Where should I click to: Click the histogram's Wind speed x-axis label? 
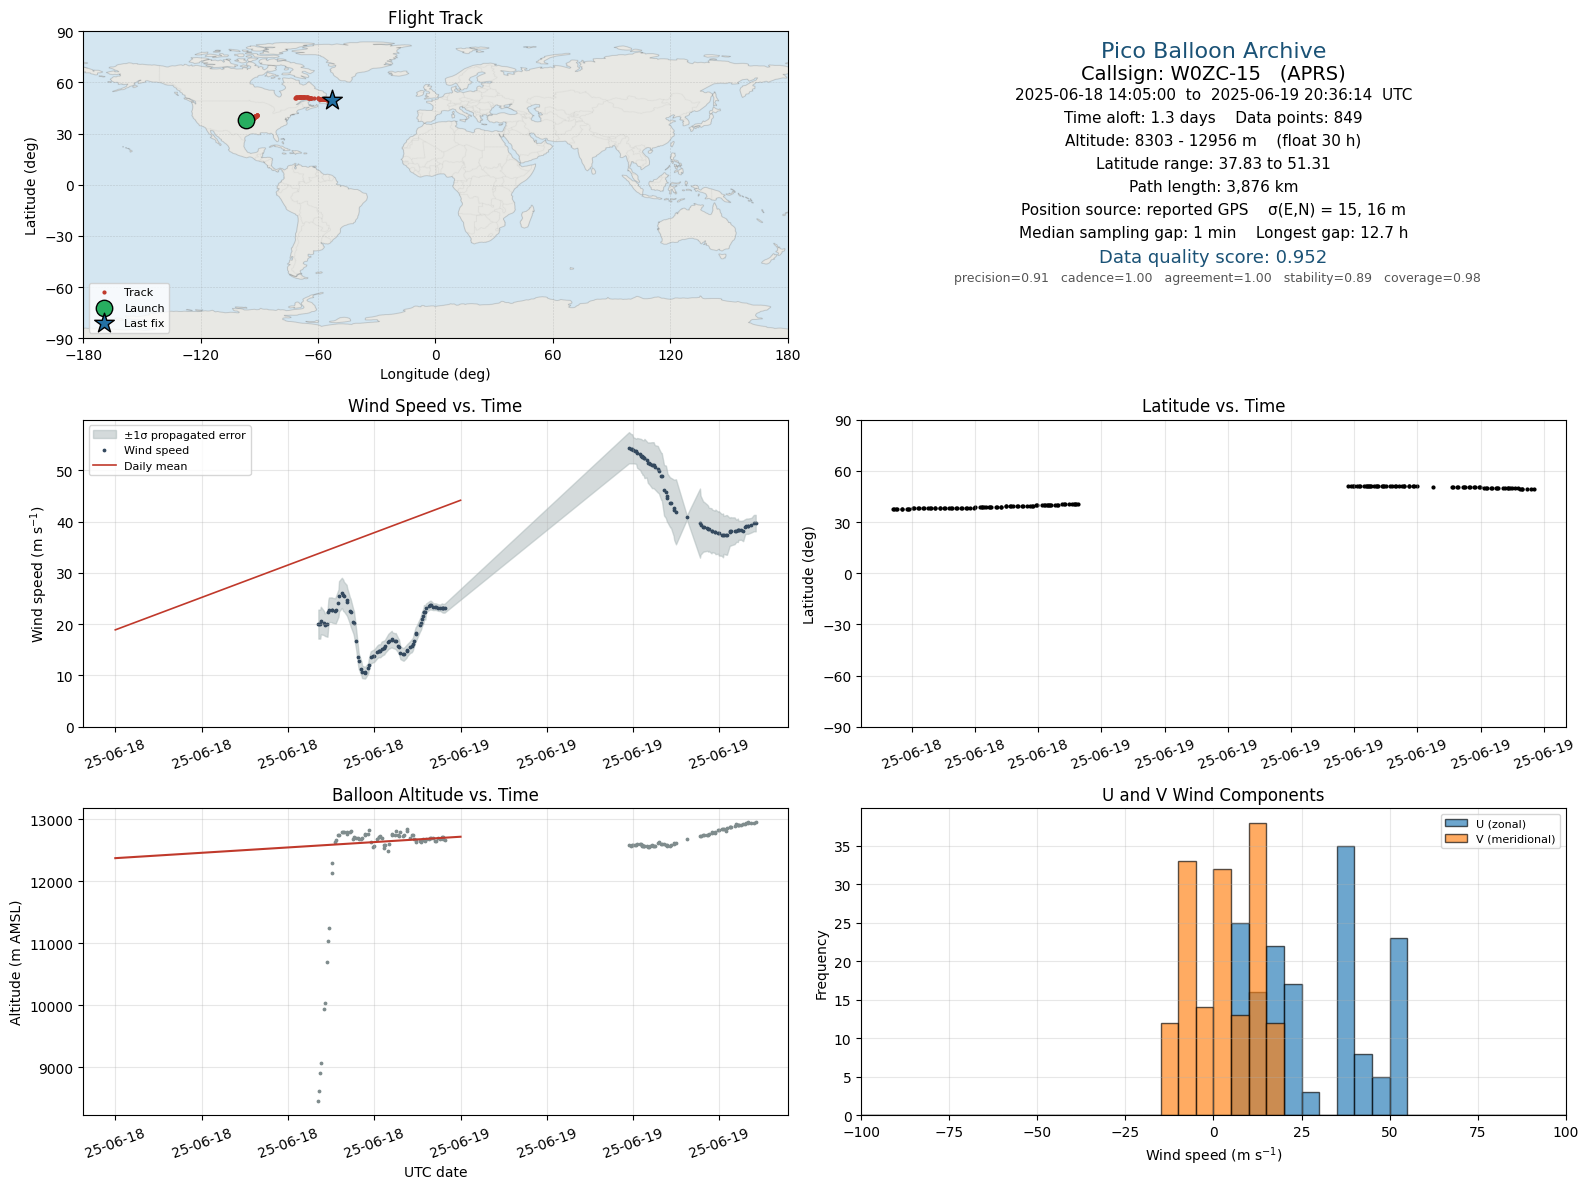tap(1213, 1155)
